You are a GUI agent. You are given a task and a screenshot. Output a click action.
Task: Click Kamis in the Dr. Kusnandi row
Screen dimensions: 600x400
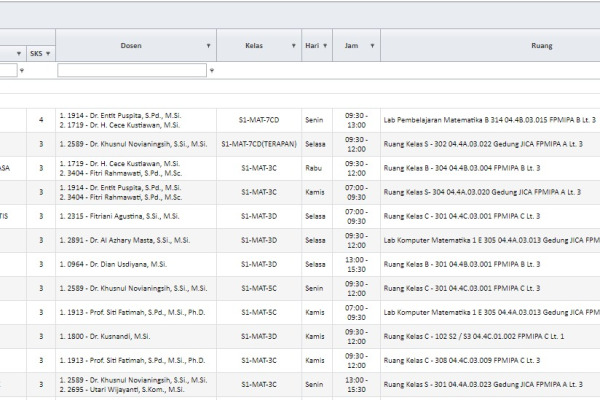315,336
